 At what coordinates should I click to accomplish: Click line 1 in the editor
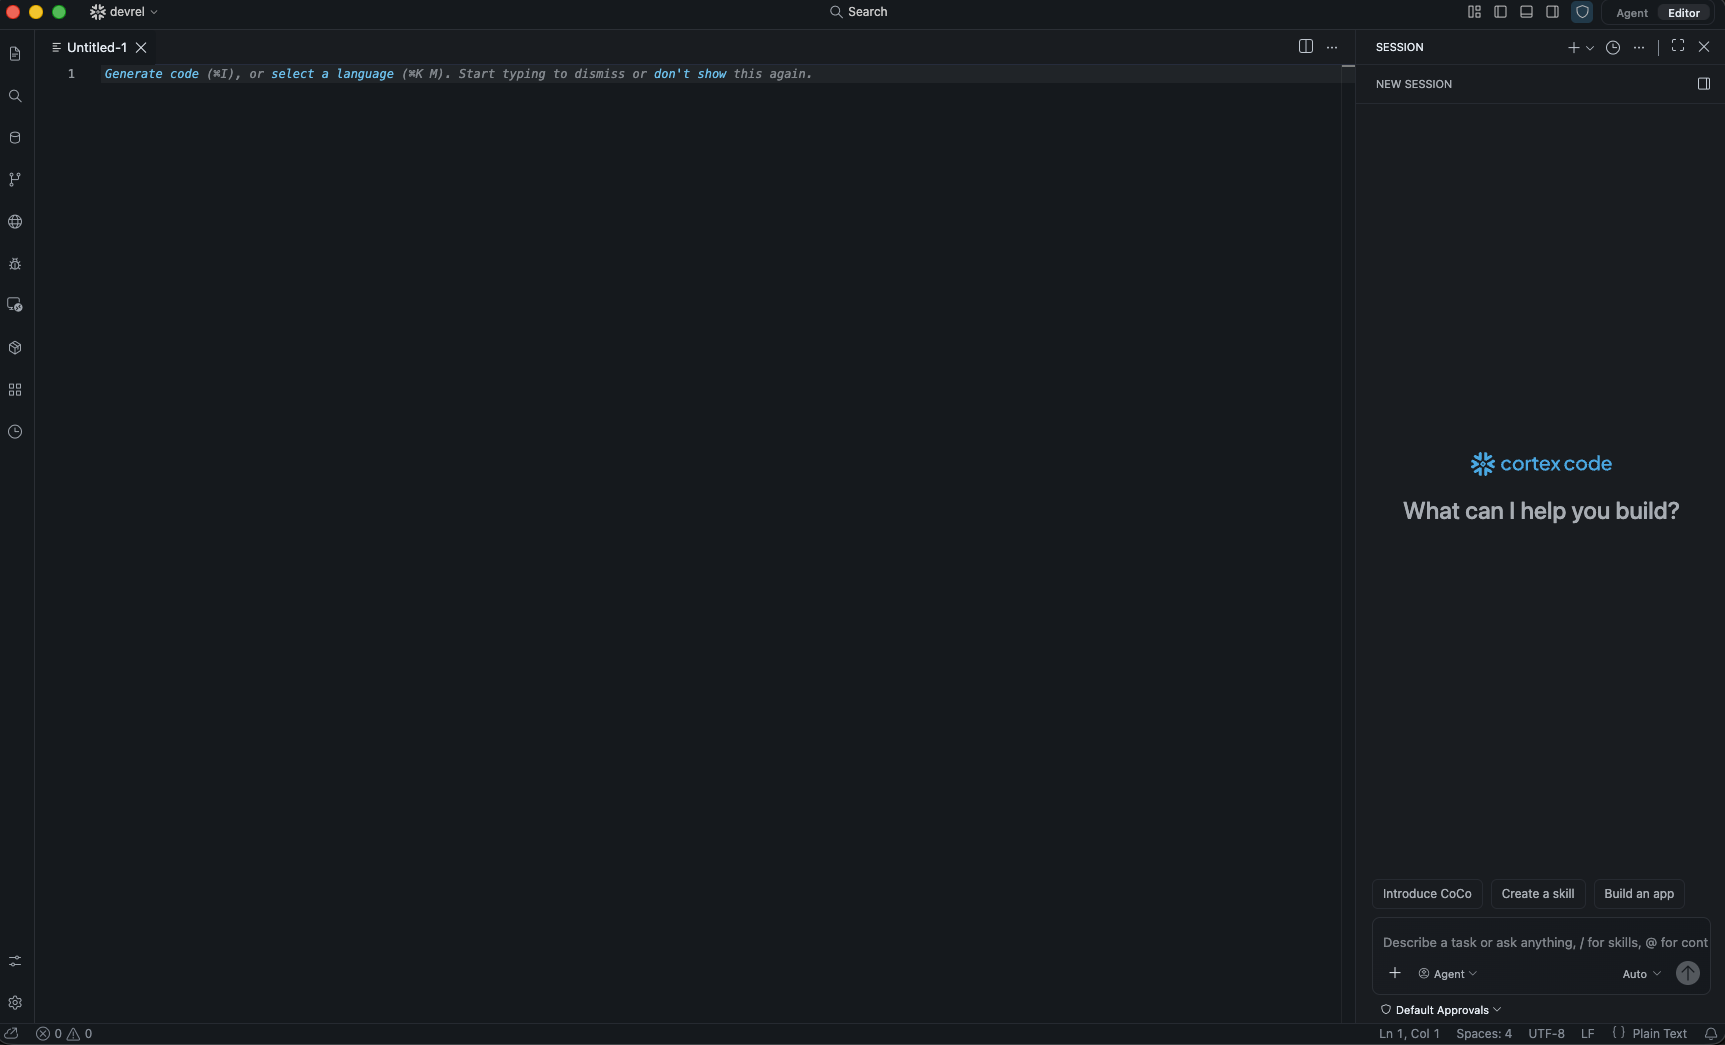click(720, 74)
